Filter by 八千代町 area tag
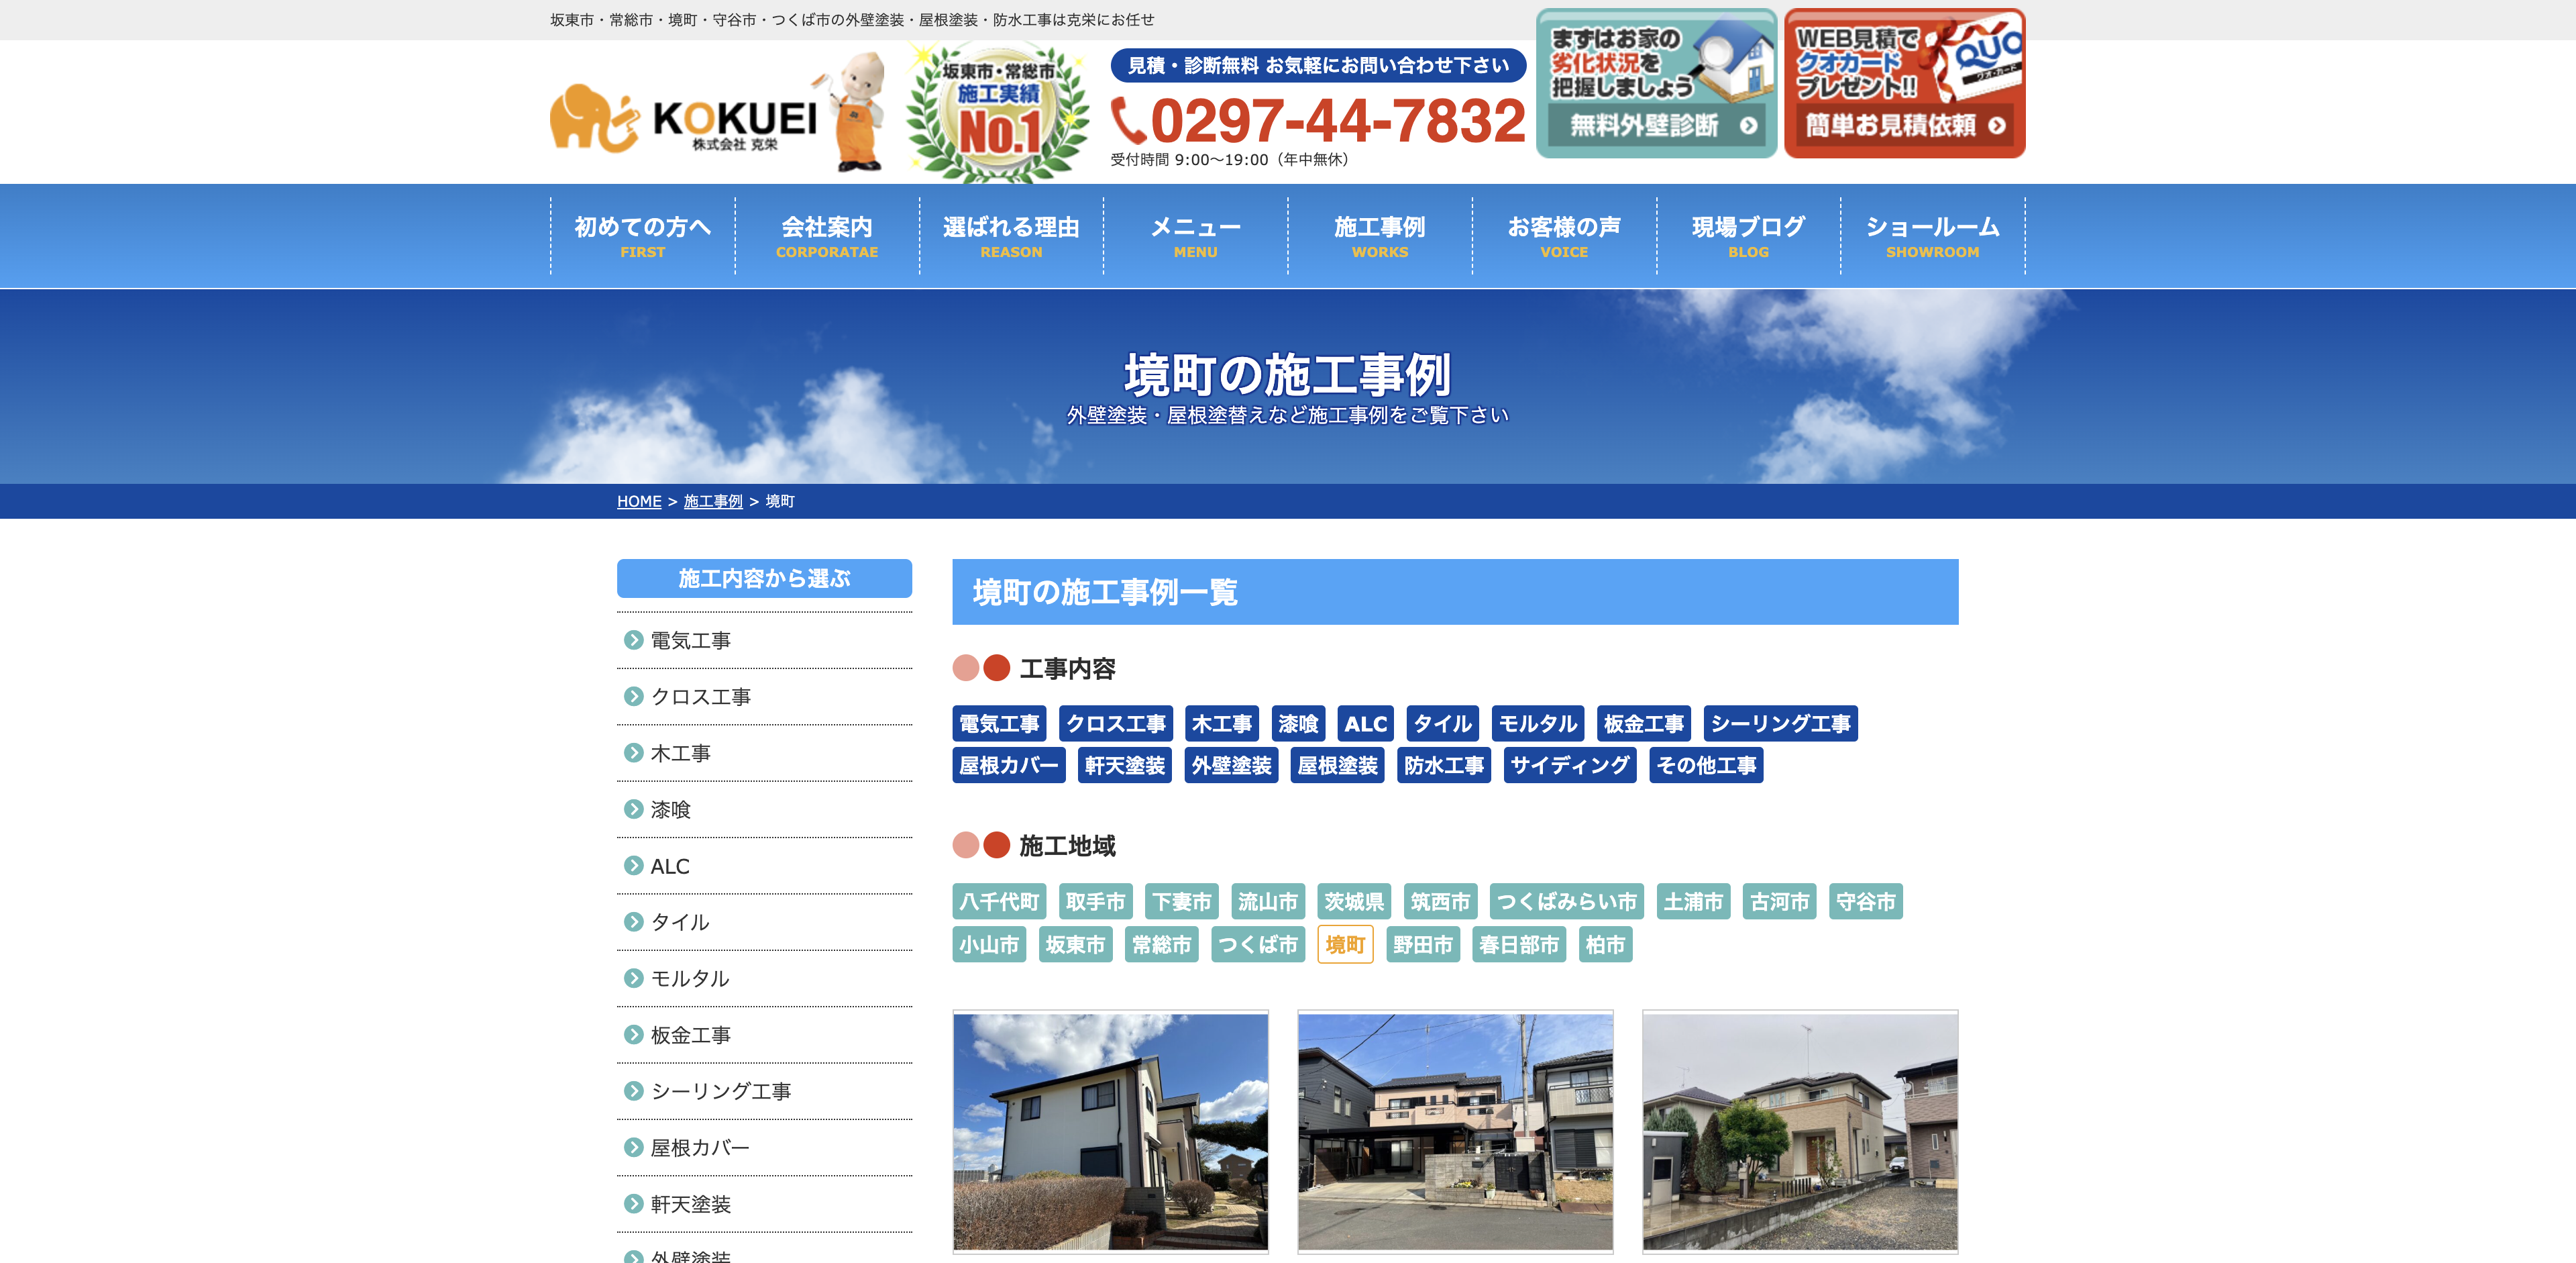Viewport: 2576px width, 1263px height. pyautogui.click(x=999, y=901)
